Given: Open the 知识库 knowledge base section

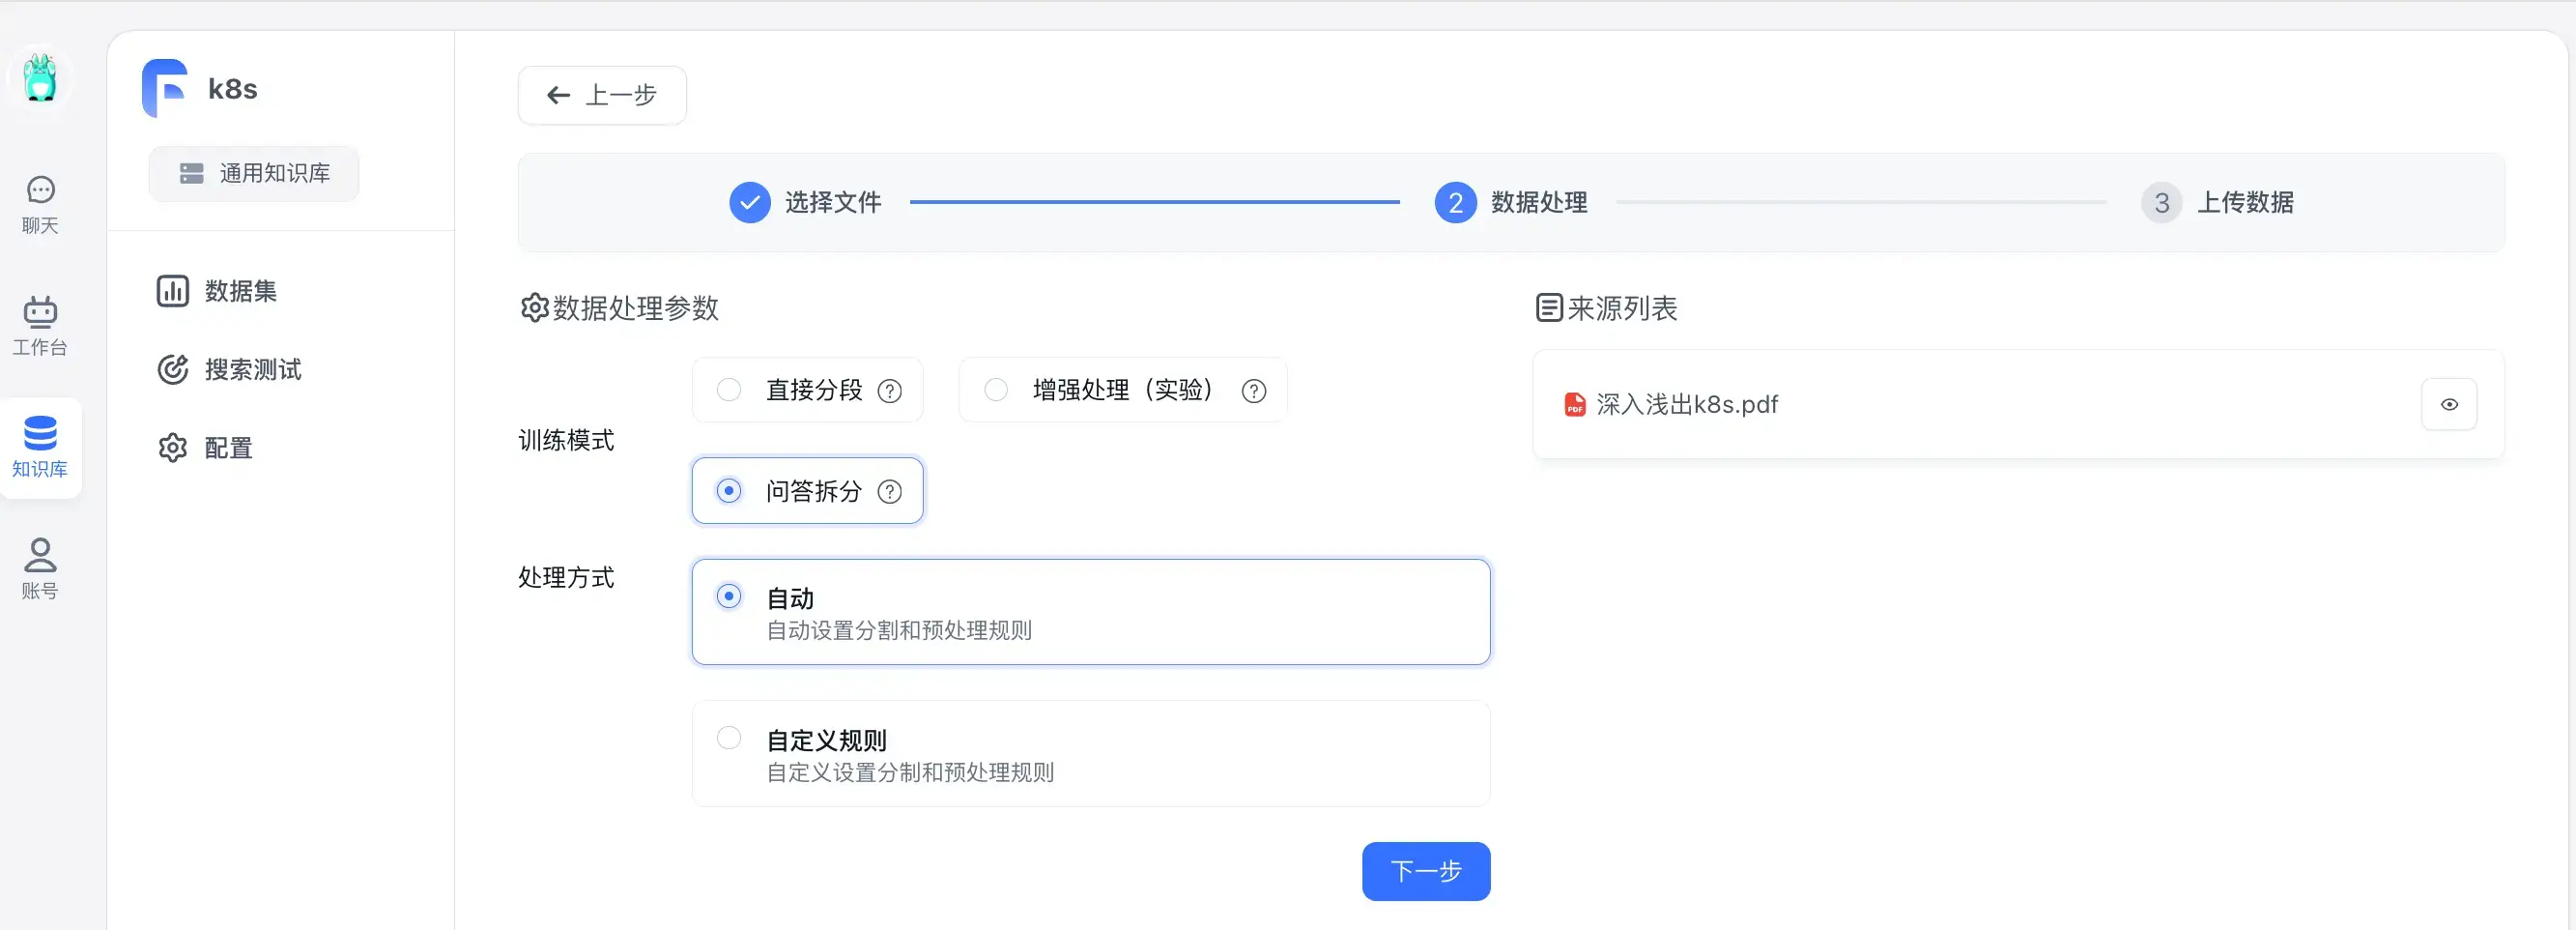Looking at the screenshot, I should coord(40,448).
